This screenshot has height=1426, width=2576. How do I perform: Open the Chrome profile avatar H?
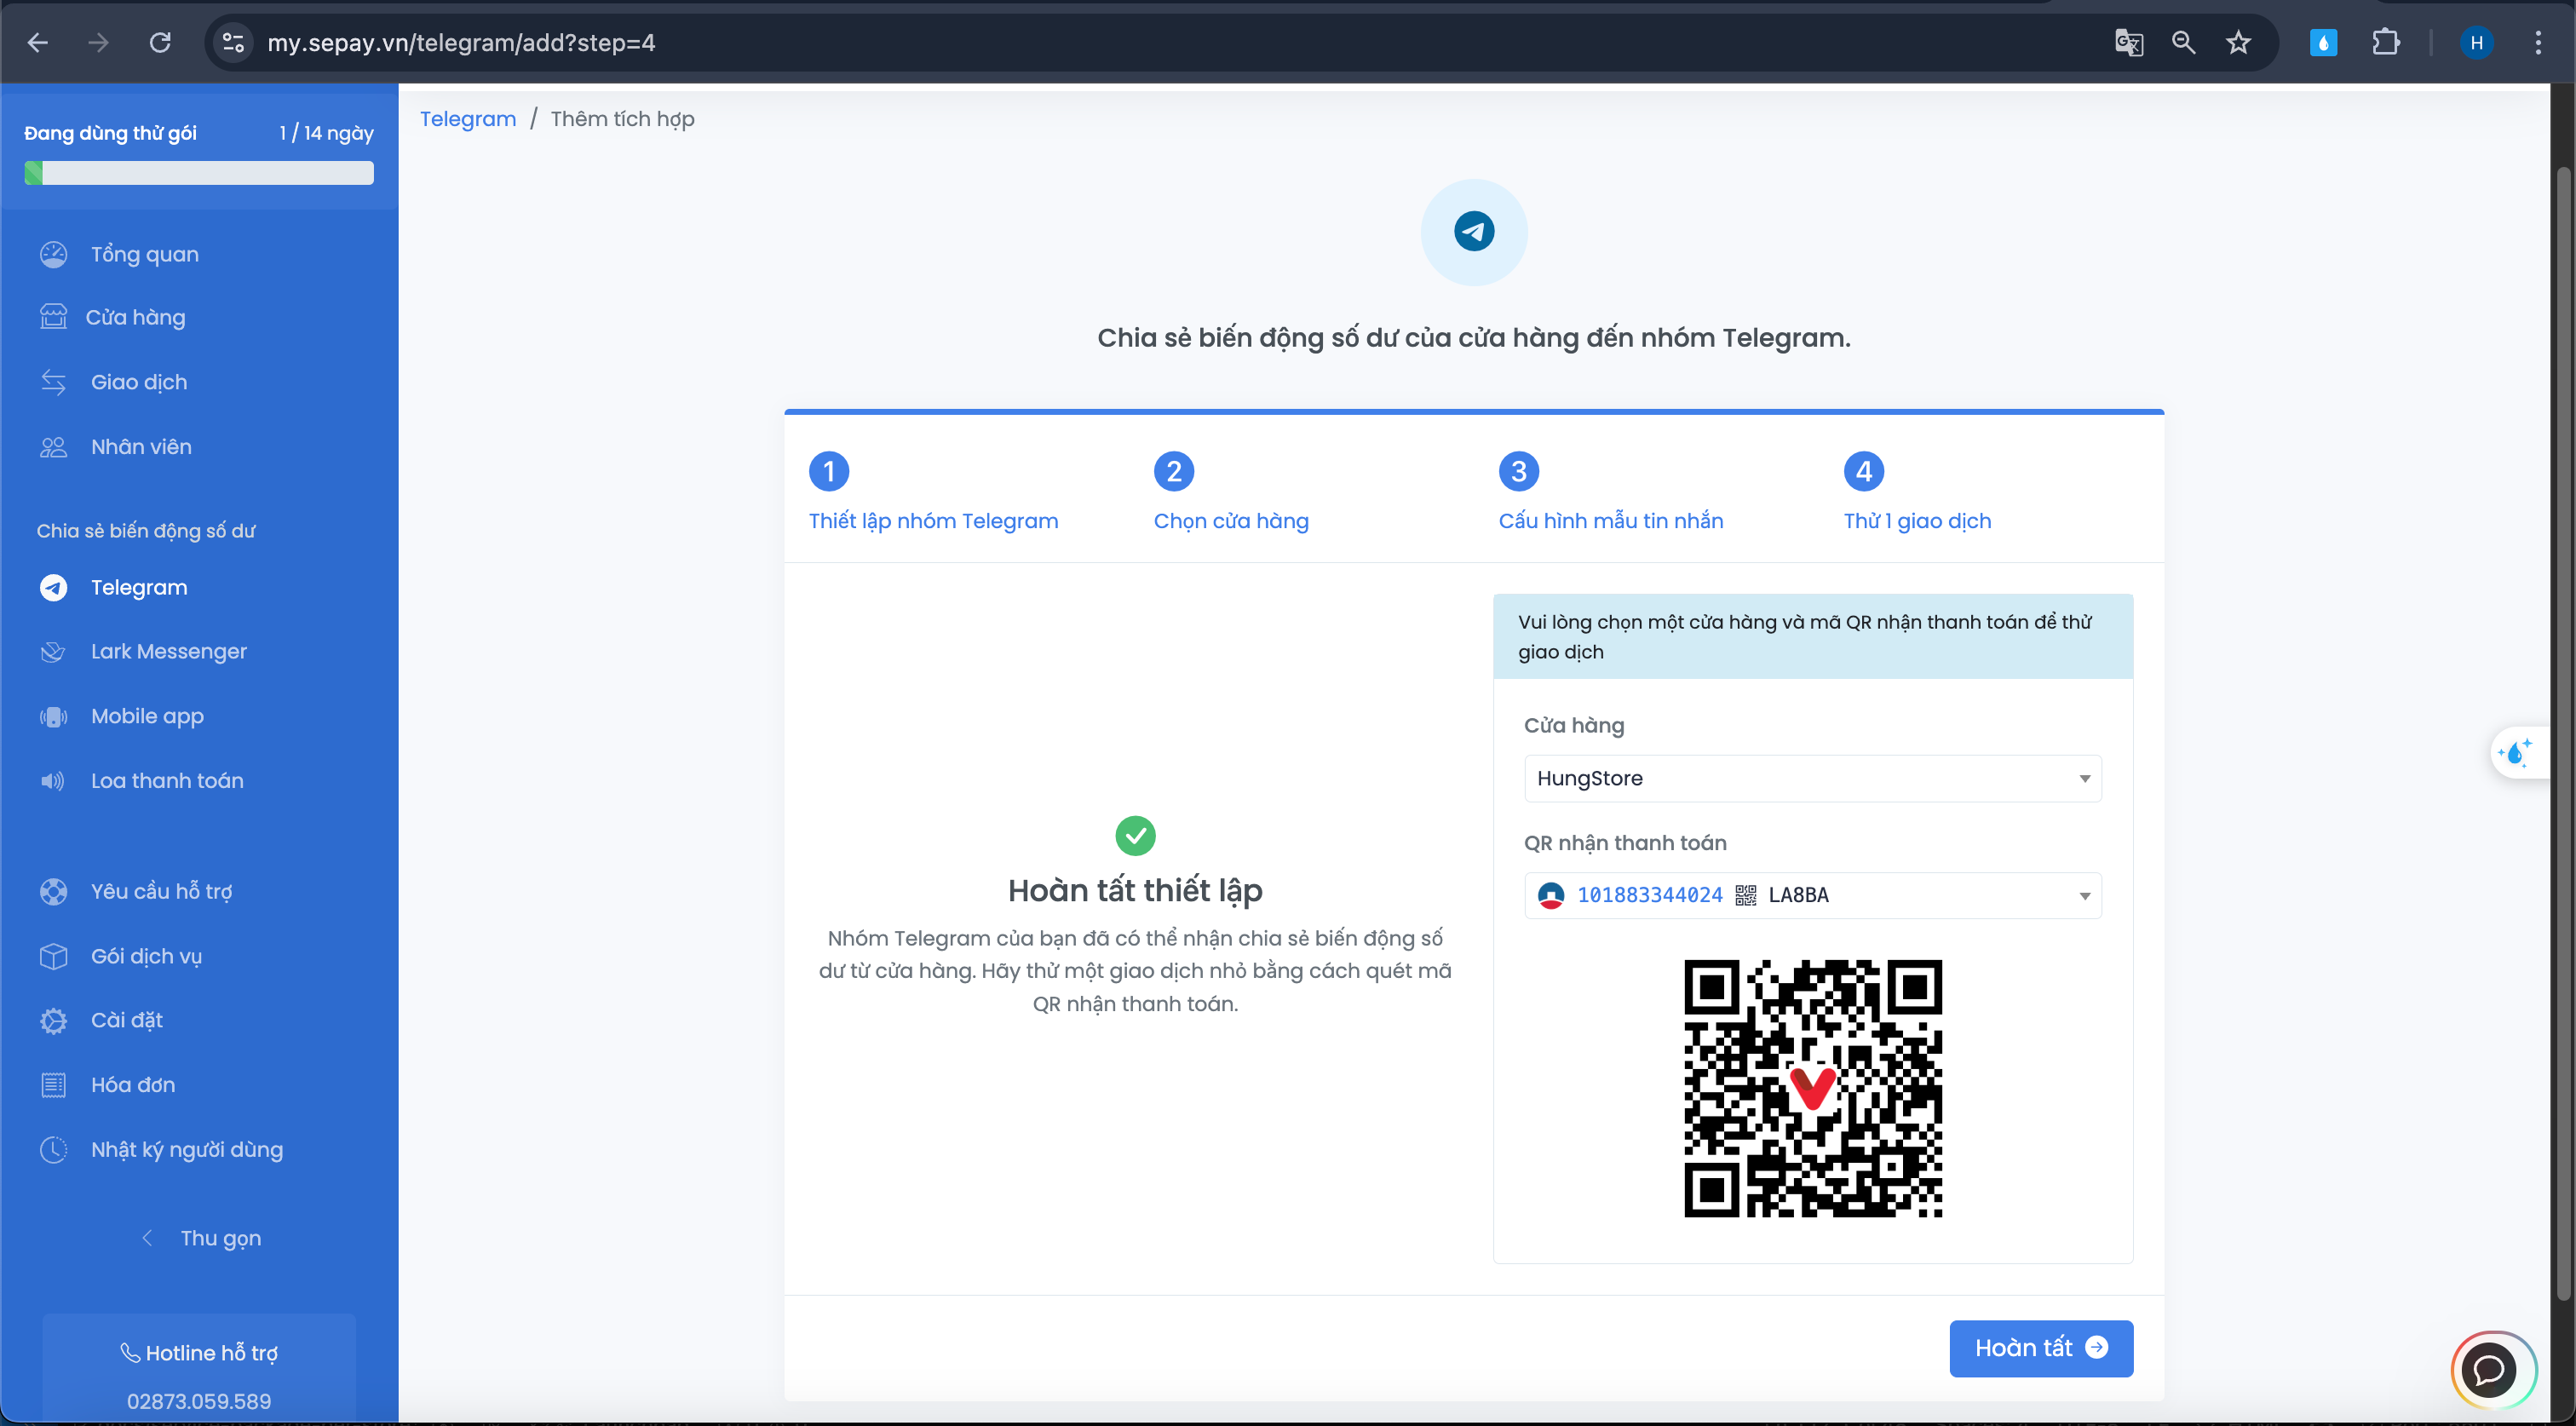tap(2476, 43)
